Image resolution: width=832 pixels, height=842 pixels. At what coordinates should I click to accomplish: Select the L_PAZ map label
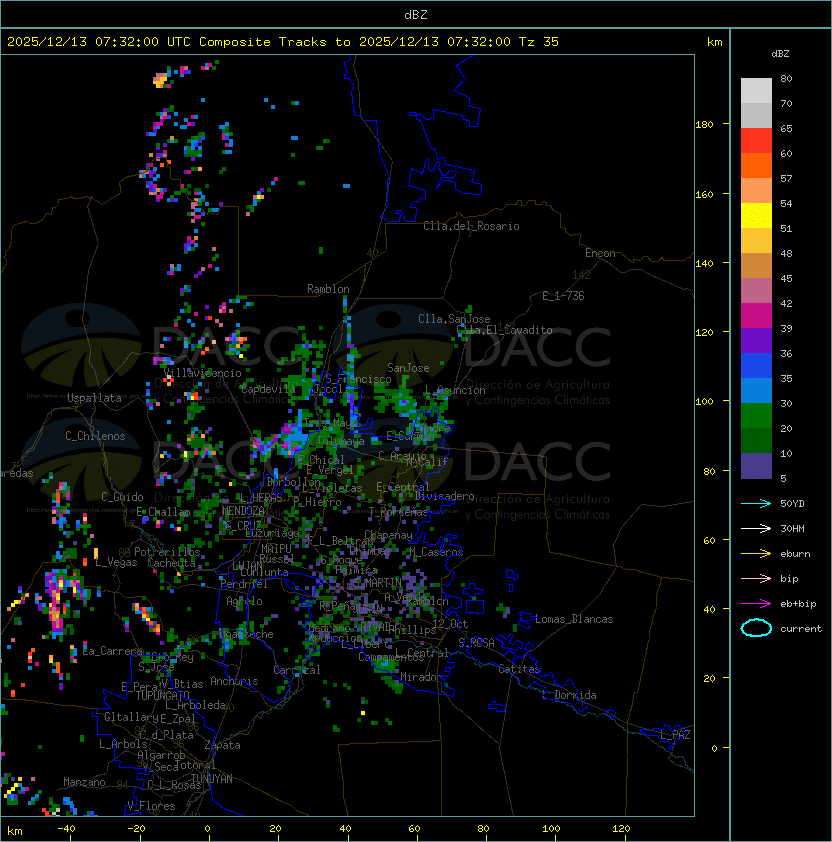[x=675, y=735]
